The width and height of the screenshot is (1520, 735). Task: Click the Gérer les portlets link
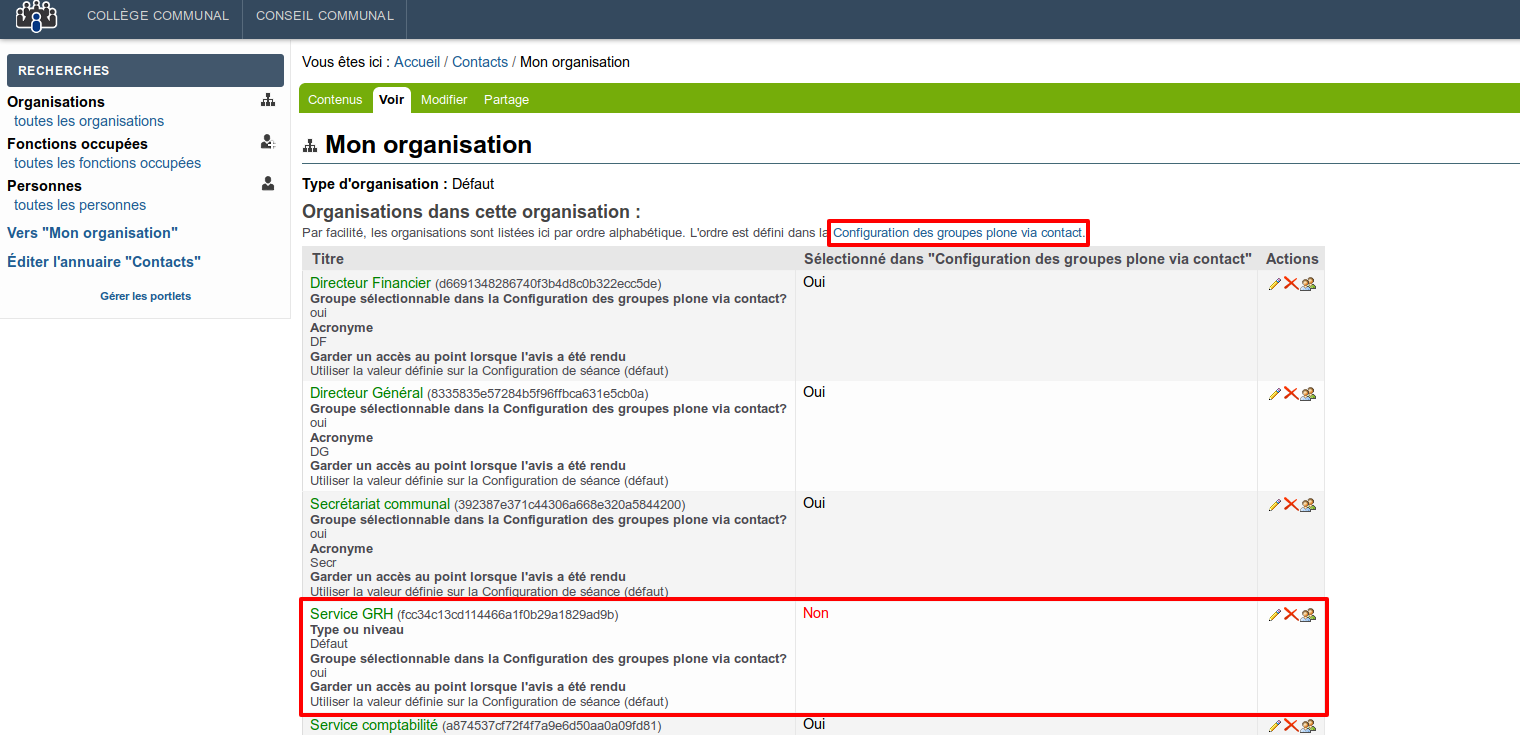click(x=145, y=296)
